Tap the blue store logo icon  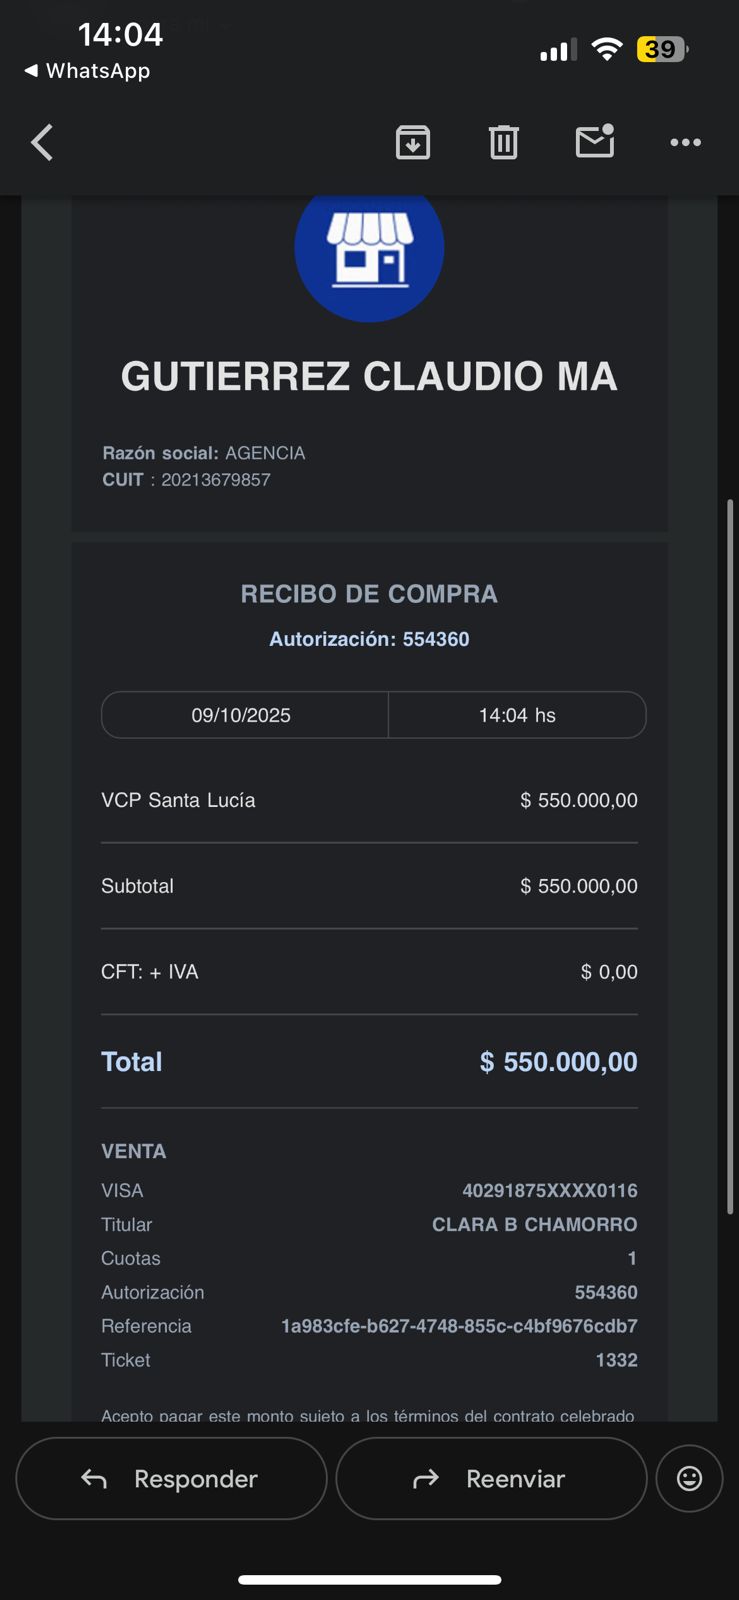click(369, 250)
